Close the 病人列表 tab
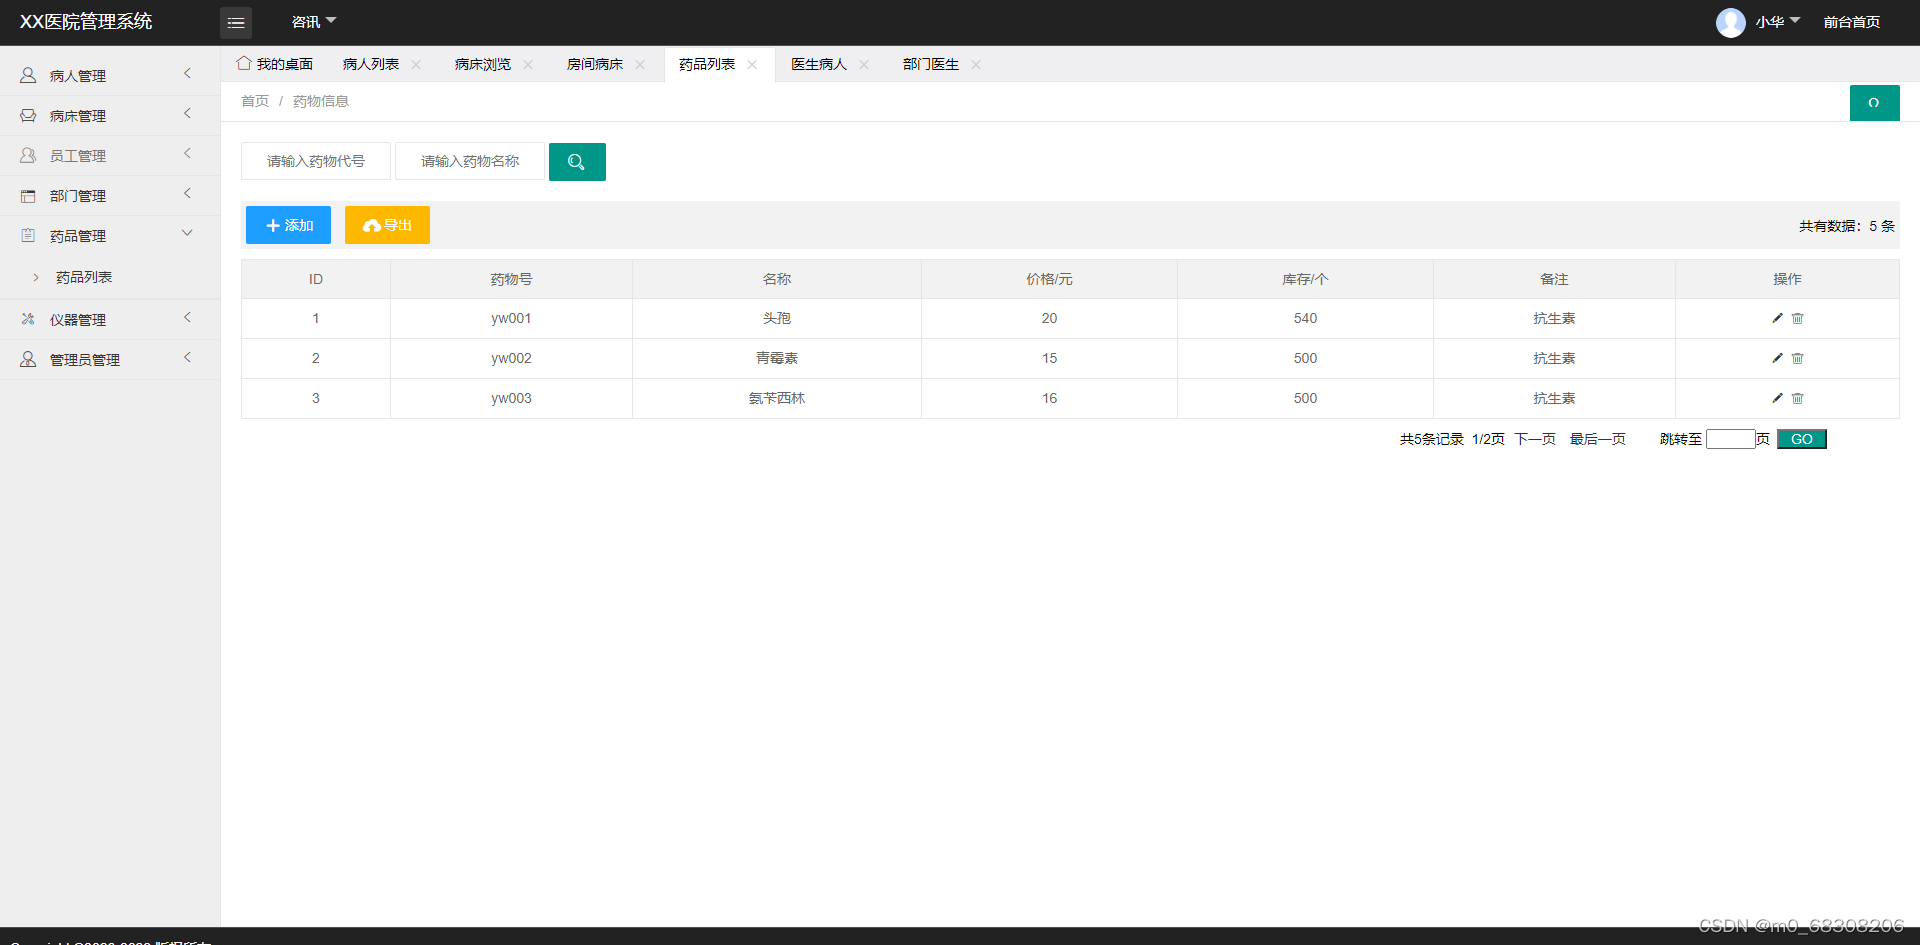Image resolution: width=1920 pixels, height=945 pixels. [416, 64]
